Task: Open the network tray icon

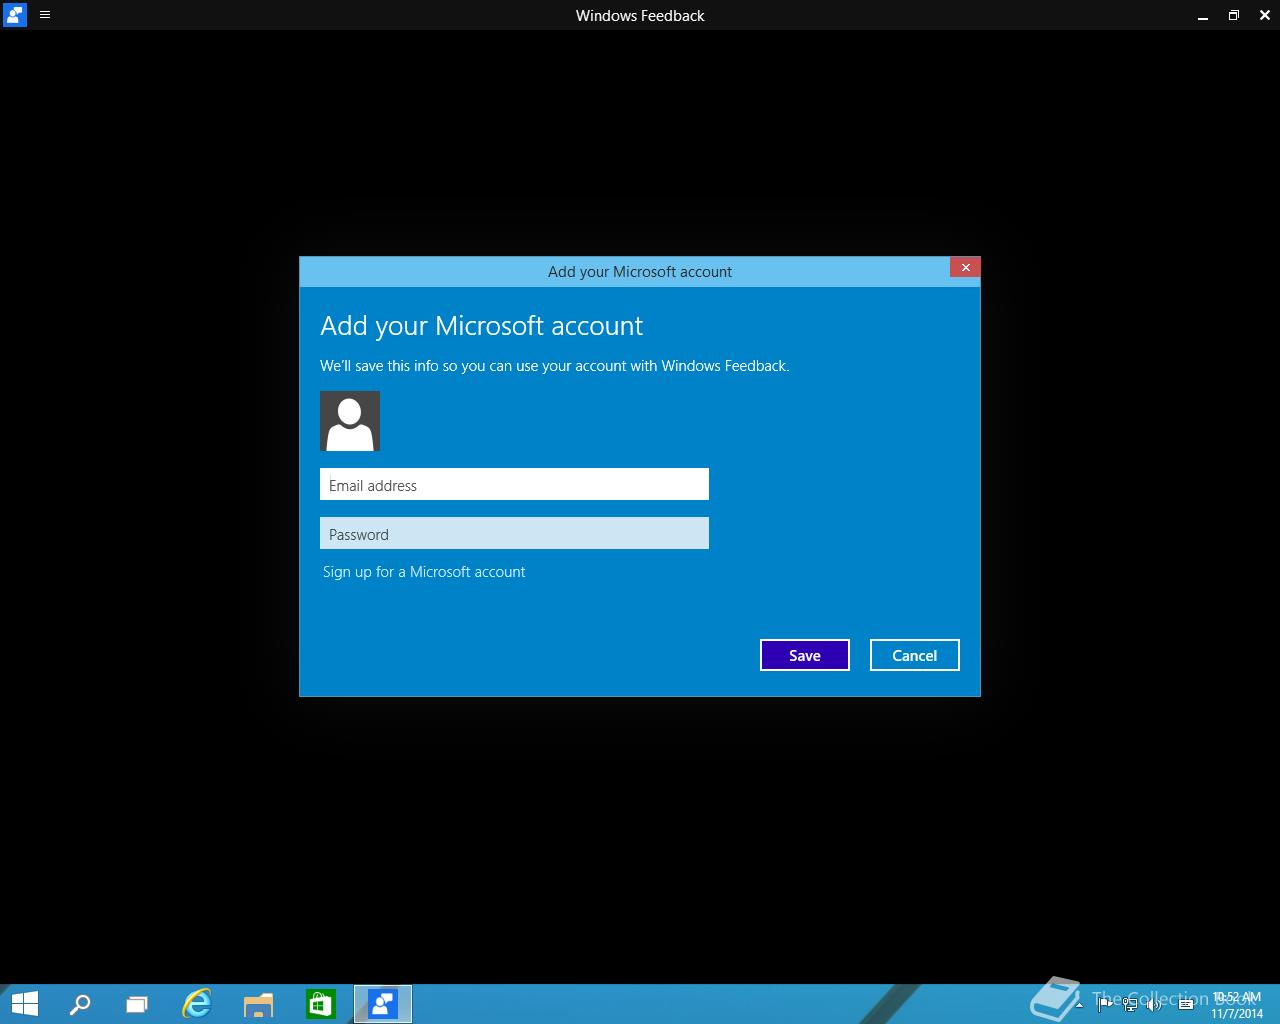Action: pos(1130,1004)
